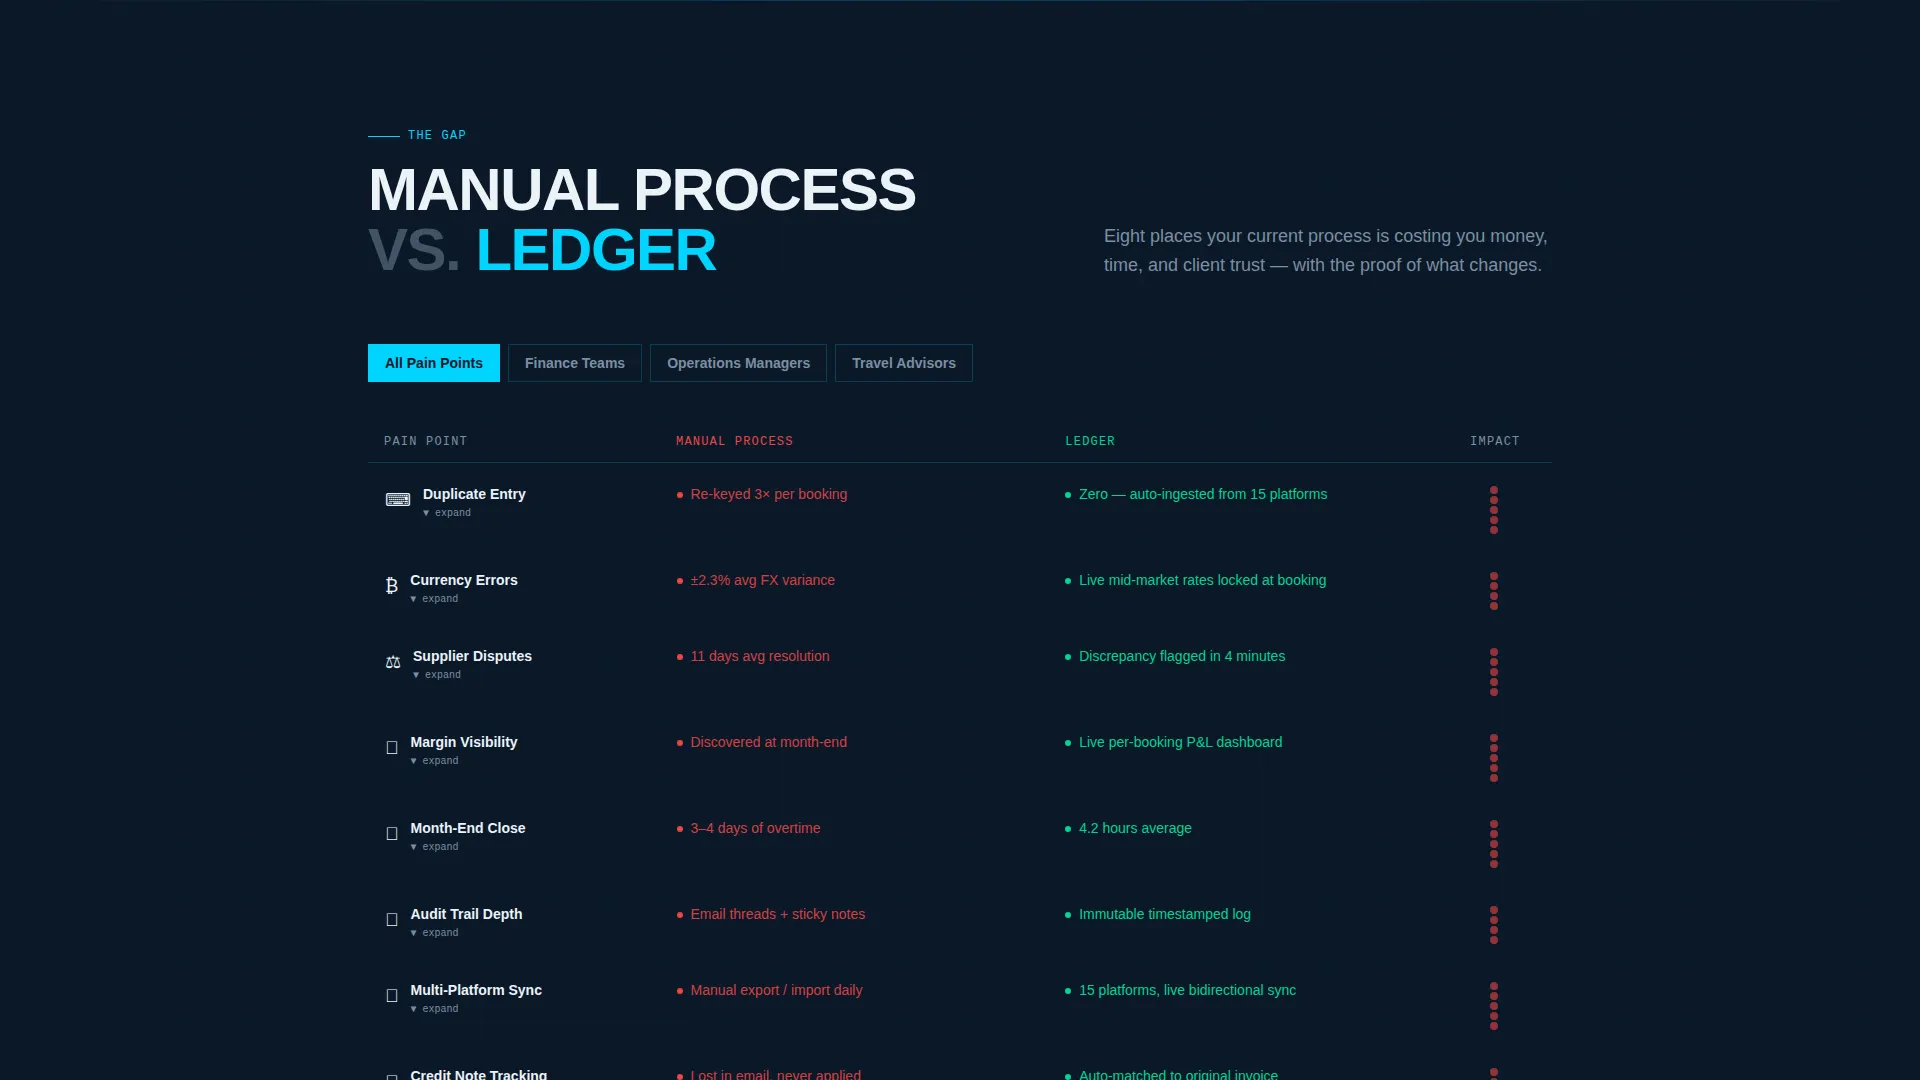Click the IMPACT column header

tap(1494, 441)
